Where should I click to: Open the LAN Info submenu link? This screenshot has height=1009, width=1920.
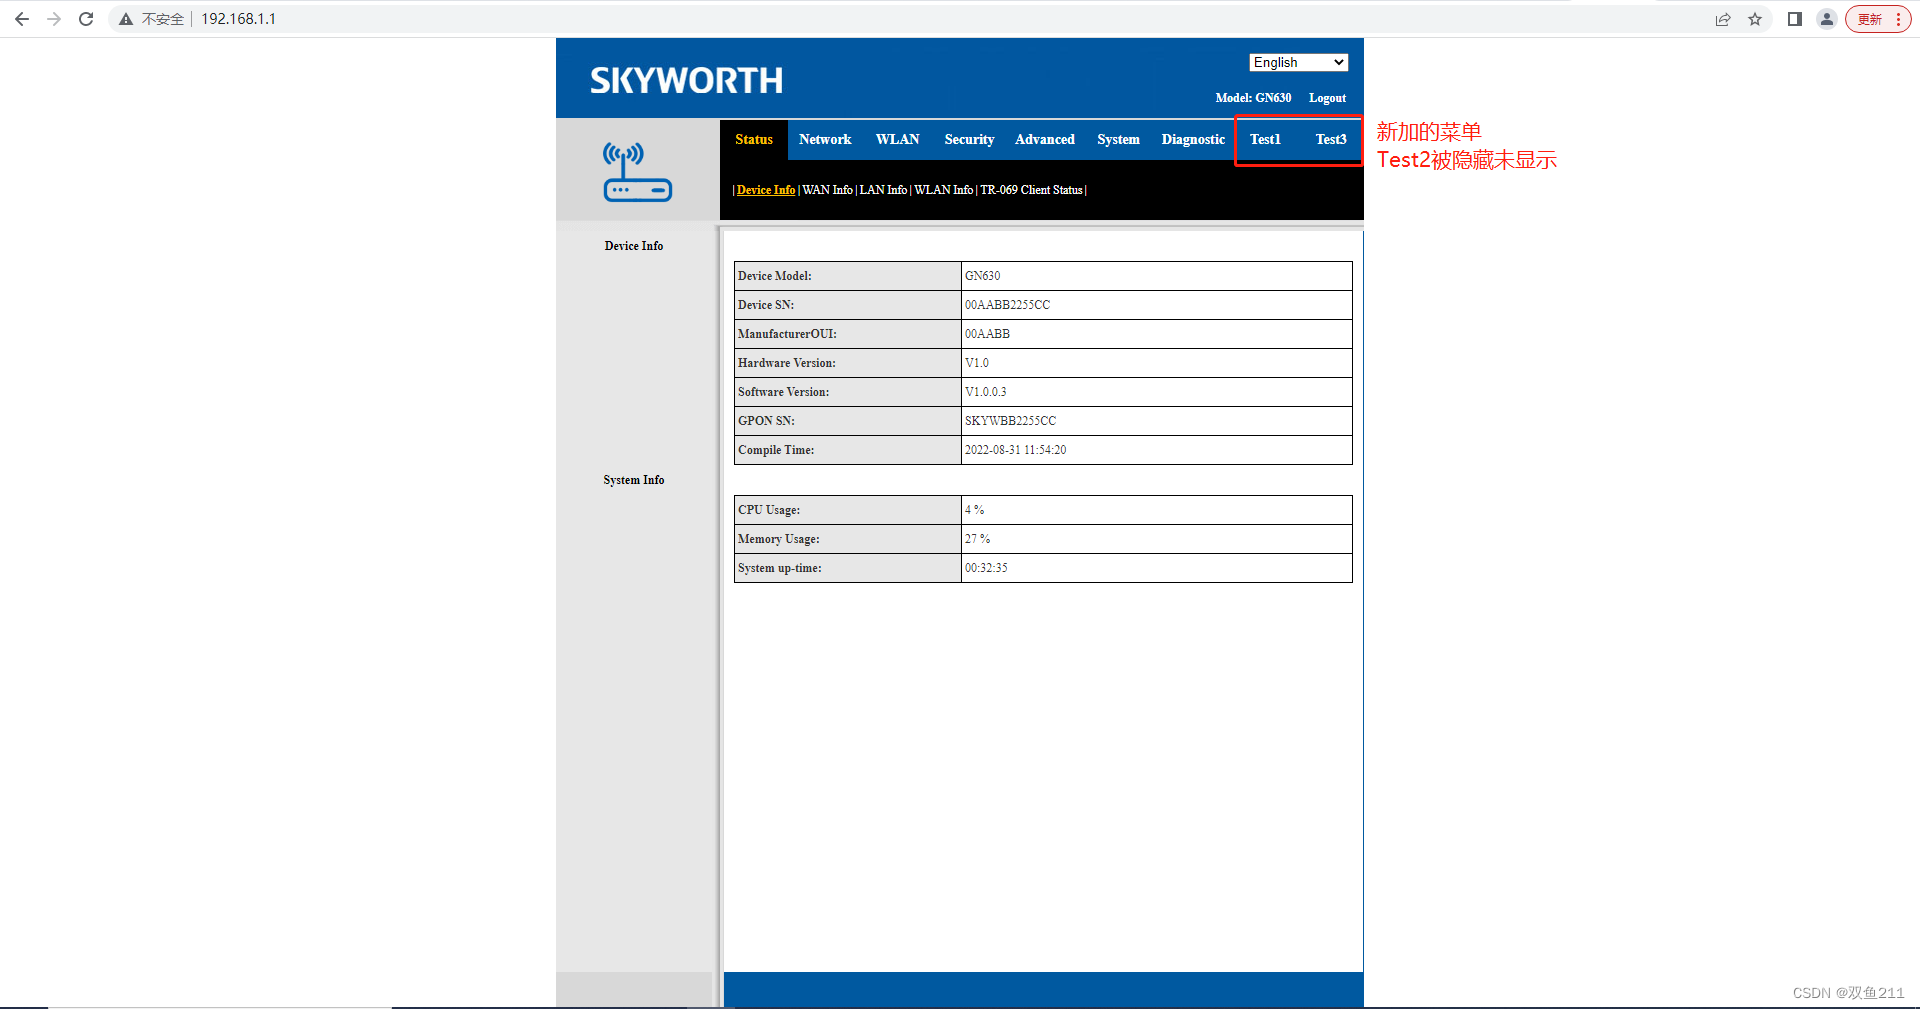[x=883, y=190]
